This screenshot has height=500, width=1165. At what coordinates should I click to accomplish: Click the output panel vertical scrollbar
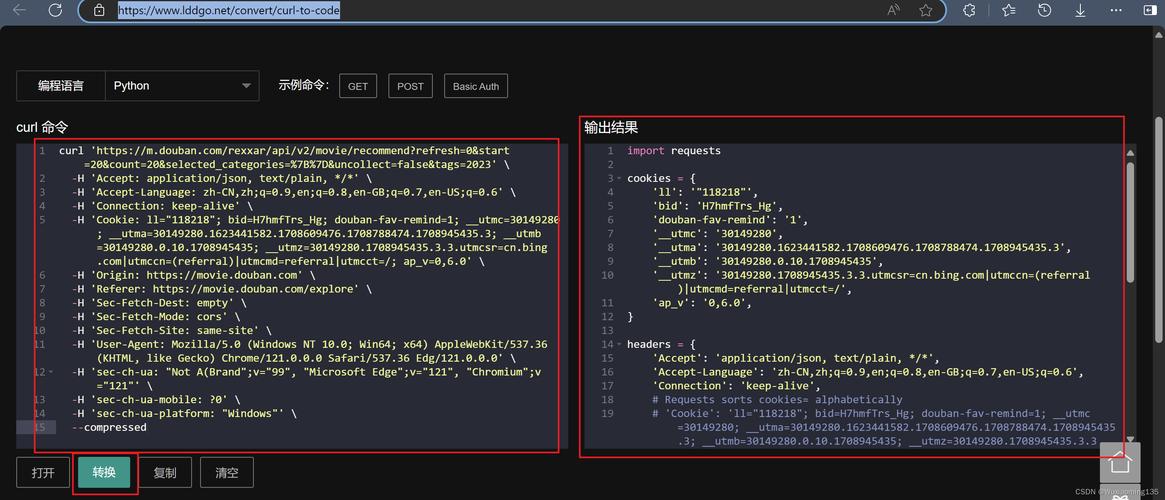coord(1130,220)
